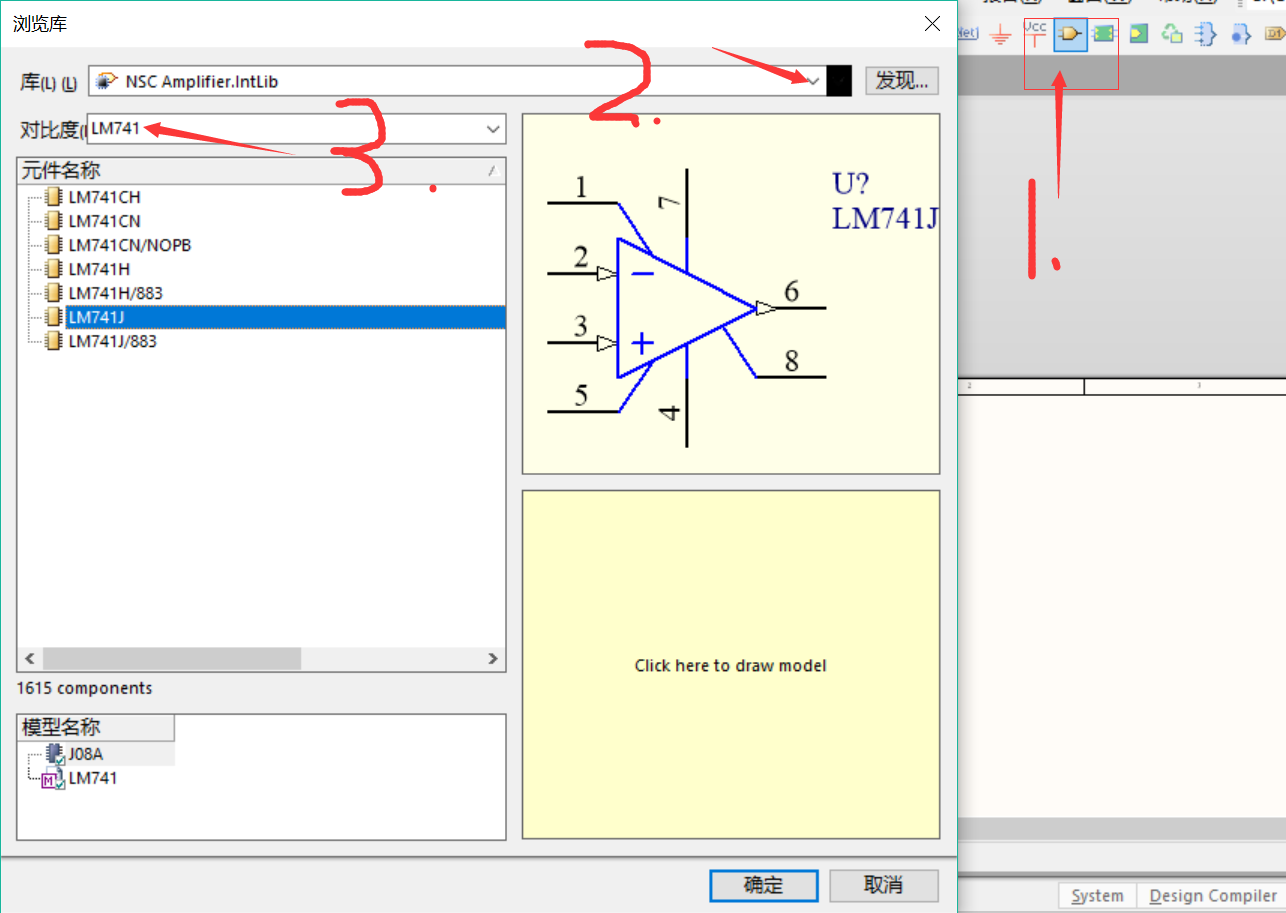Click the 发现... find button

902,81
